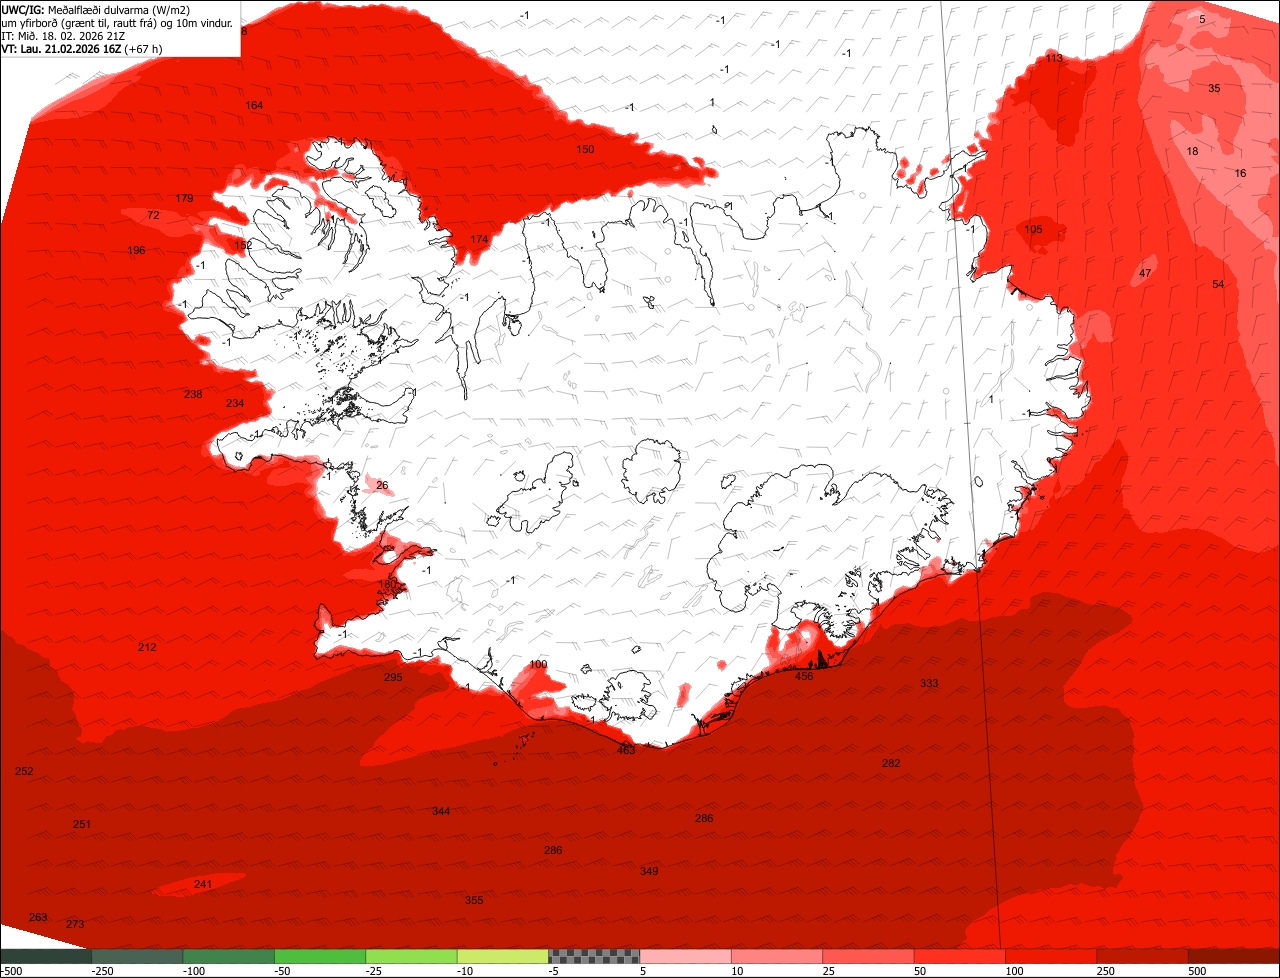The height and width of the screenshot is (978, 1280).
Task: Pick the yellow-green swatch between -10 and -5
Action: click(502, 956)
